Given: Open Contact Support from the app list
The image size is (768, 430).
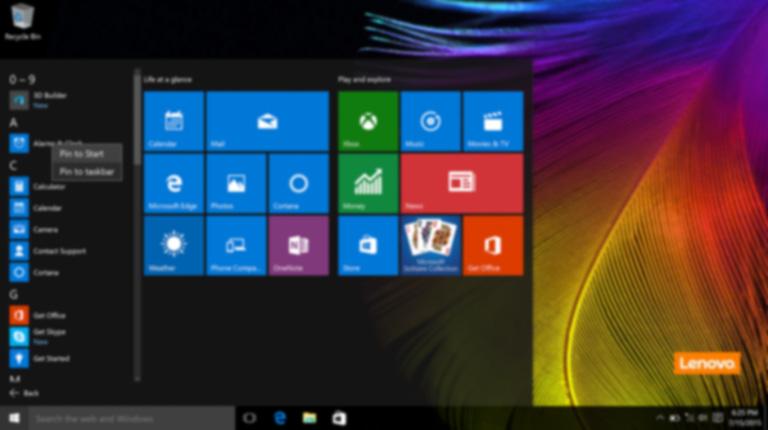Looking at the screenshot, I should pyautogui.click(x=69, y=251).
